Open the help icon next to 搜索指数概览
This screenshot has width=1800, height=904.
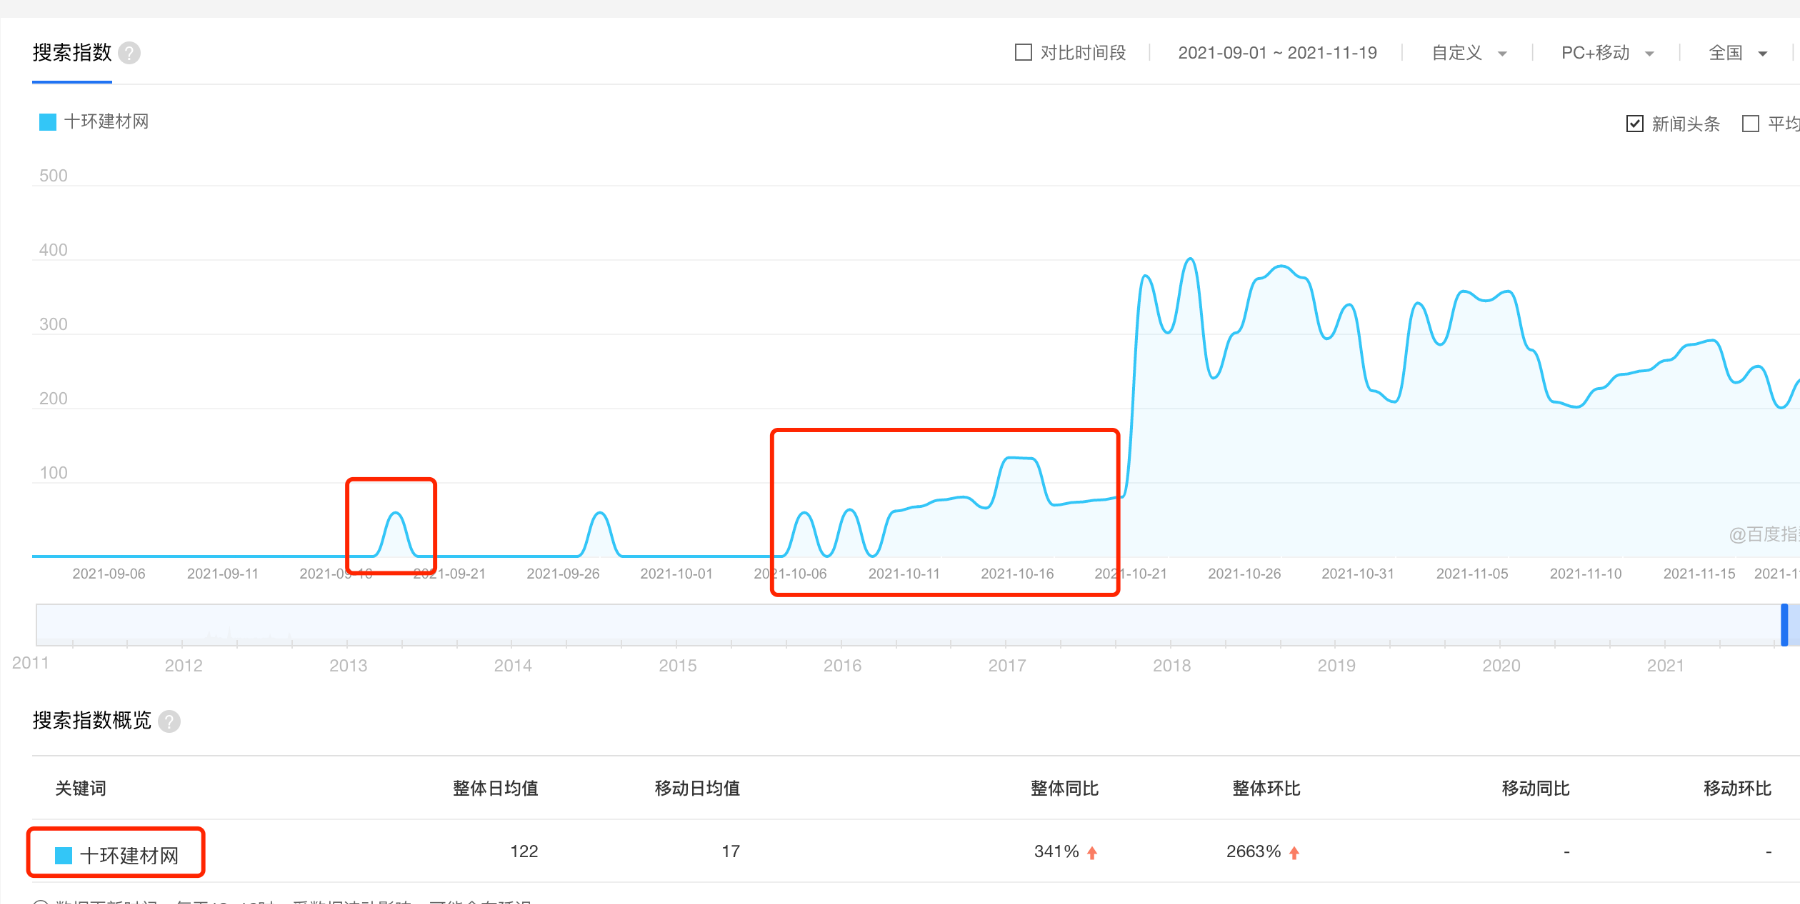coord(169,722)
